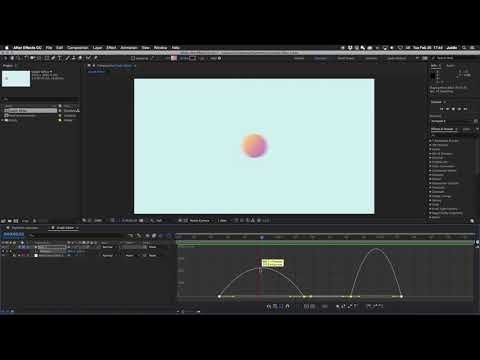The height and width of the screenshot is (360, 480).
Task: Open the Animation menu
Action: click(129, 48)
